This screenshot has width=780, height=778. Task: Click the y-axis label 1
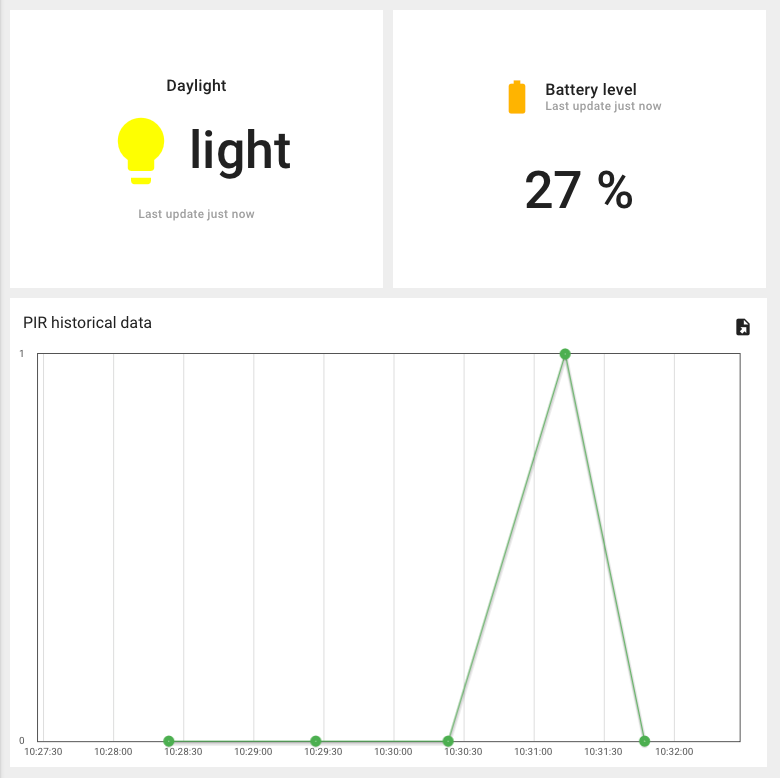(x=22, y=354)
